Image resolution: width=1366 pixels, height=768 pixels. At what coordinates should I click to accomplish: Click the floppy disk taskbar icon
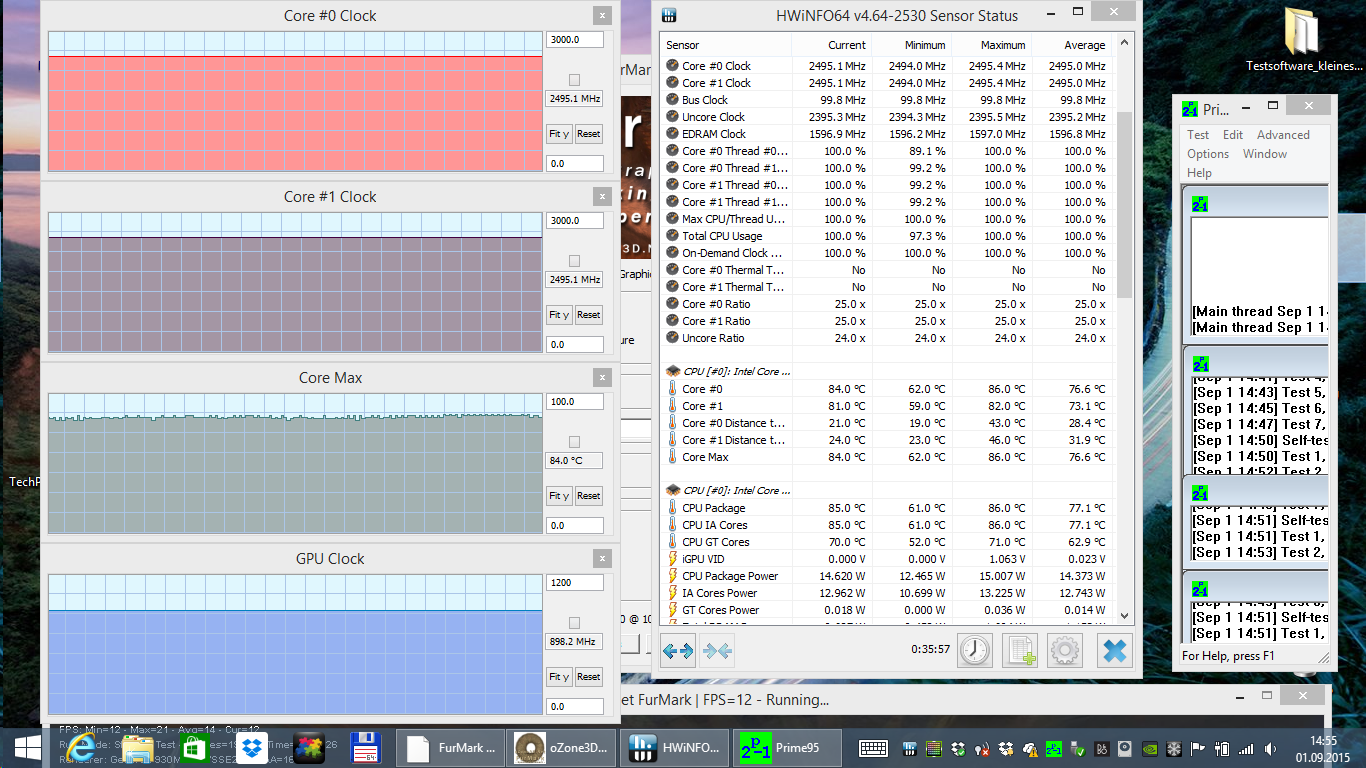click(365, 748)
